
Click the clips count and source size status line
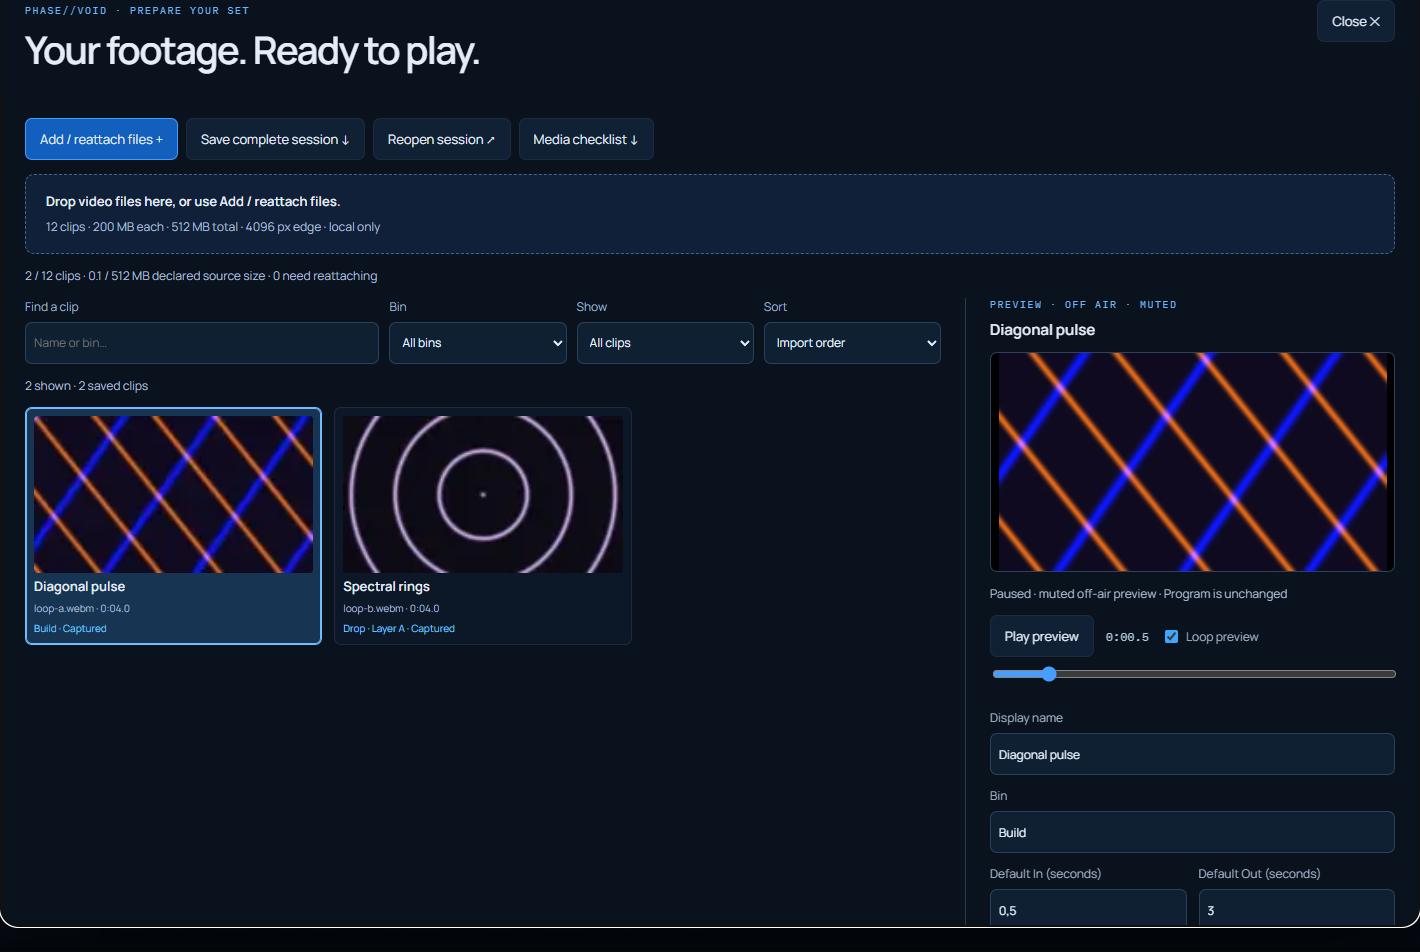[x=201, y=276]
